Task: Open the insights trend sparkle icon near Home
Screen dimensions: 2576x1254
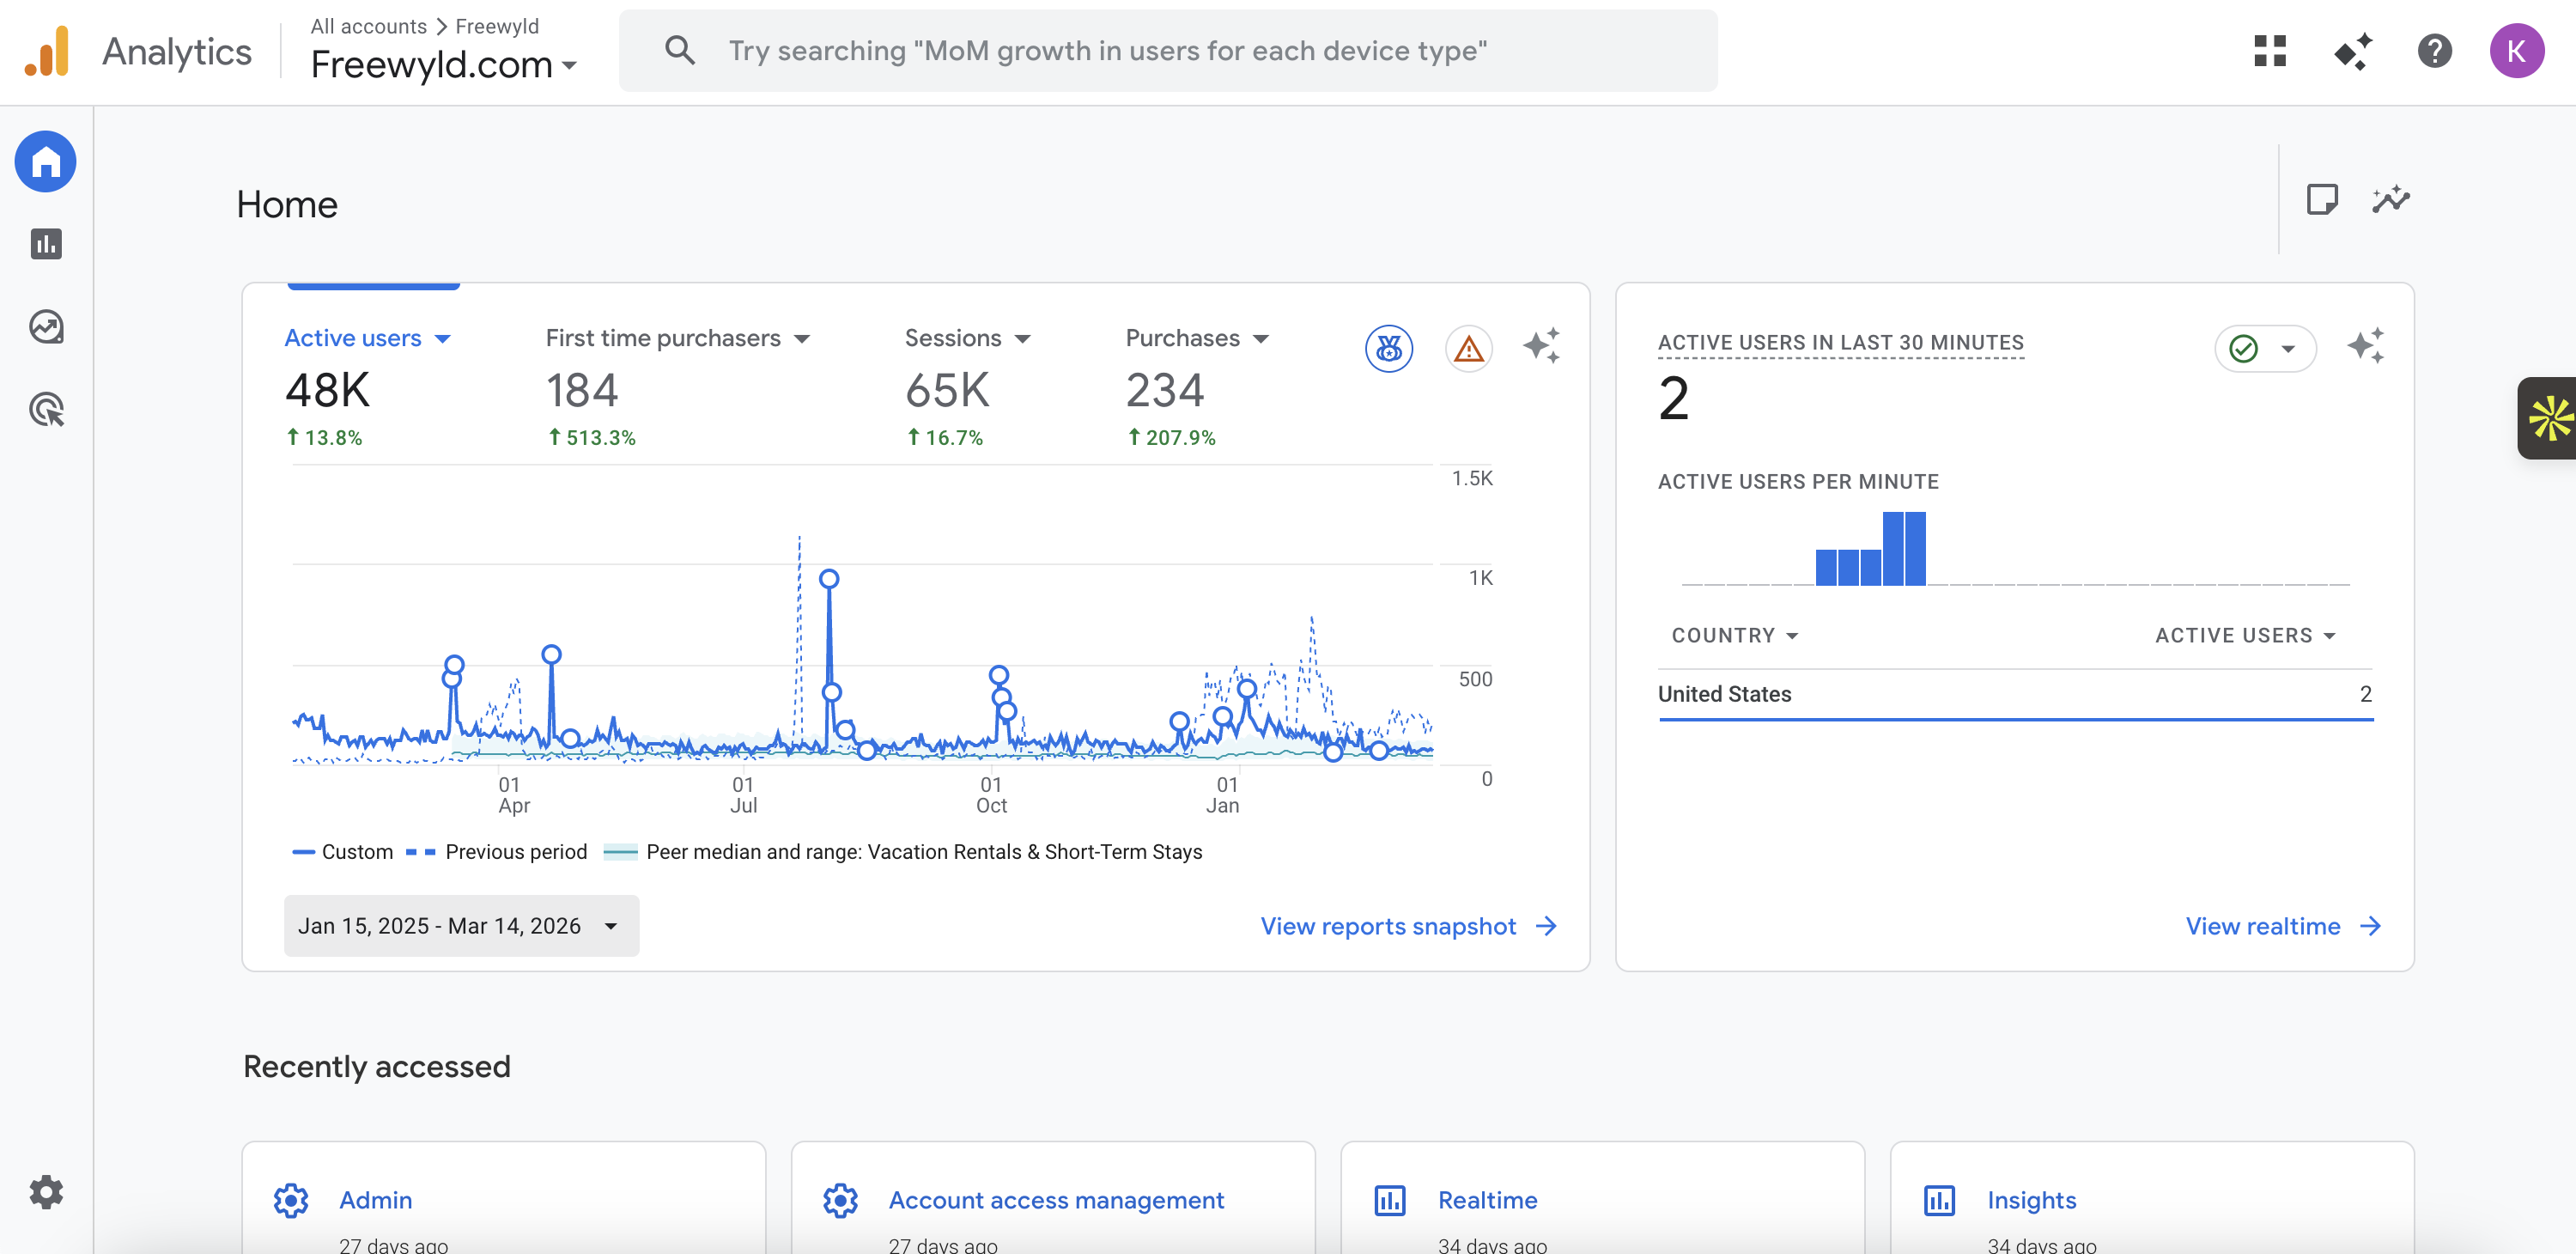Action: tap(2391, 199)
